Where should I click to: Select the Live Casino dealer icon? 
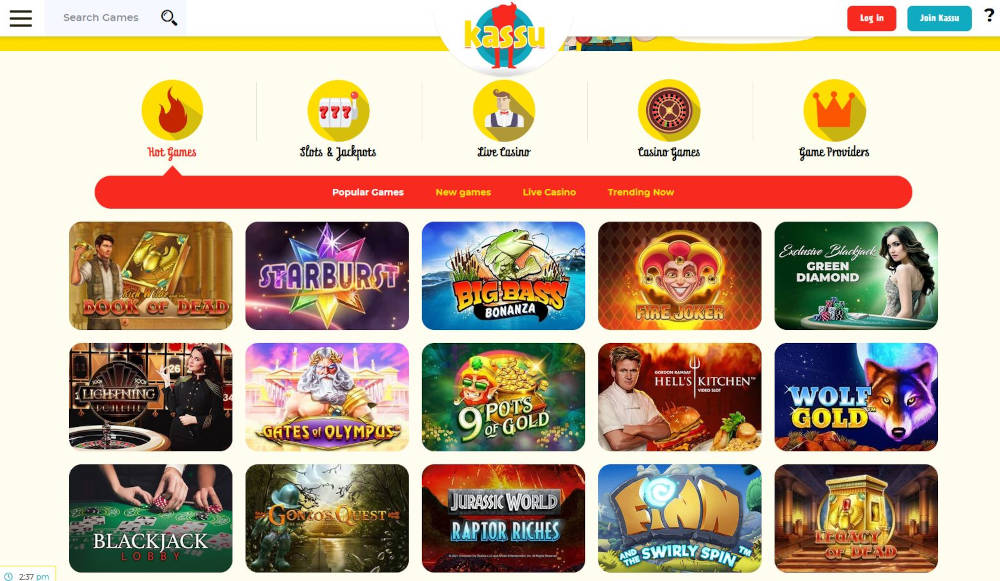(504, 110)
